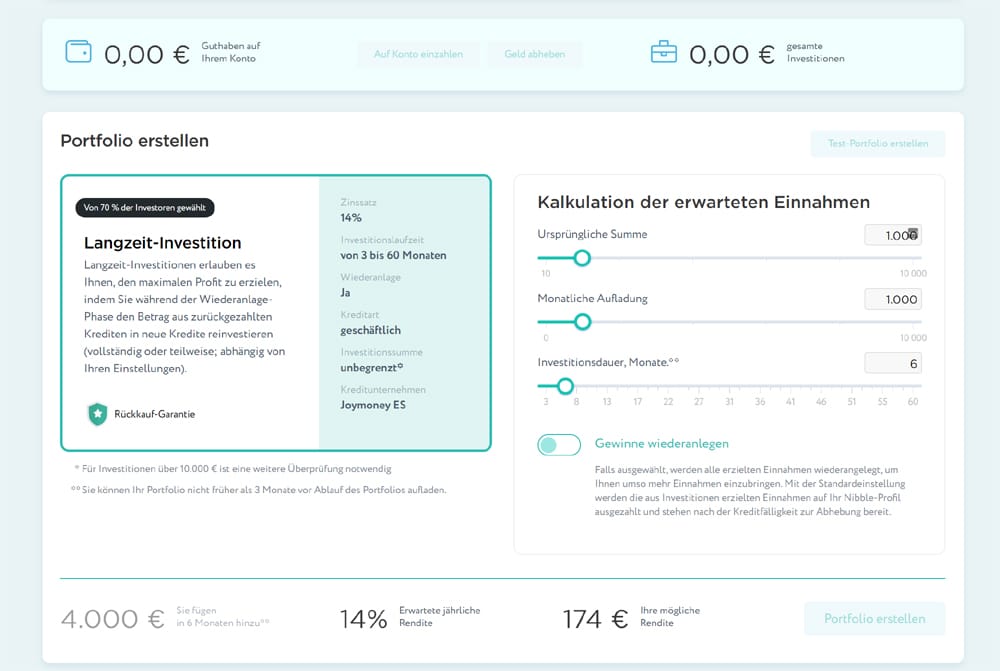
Task: Click the Rückkauf-Garantie shield star icon
Action: click(x=97, y=414)
